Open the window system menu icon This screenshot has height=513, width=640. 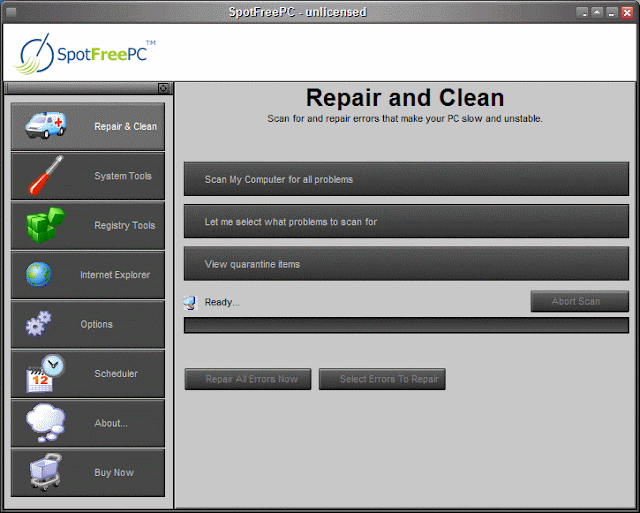point(11,12)
